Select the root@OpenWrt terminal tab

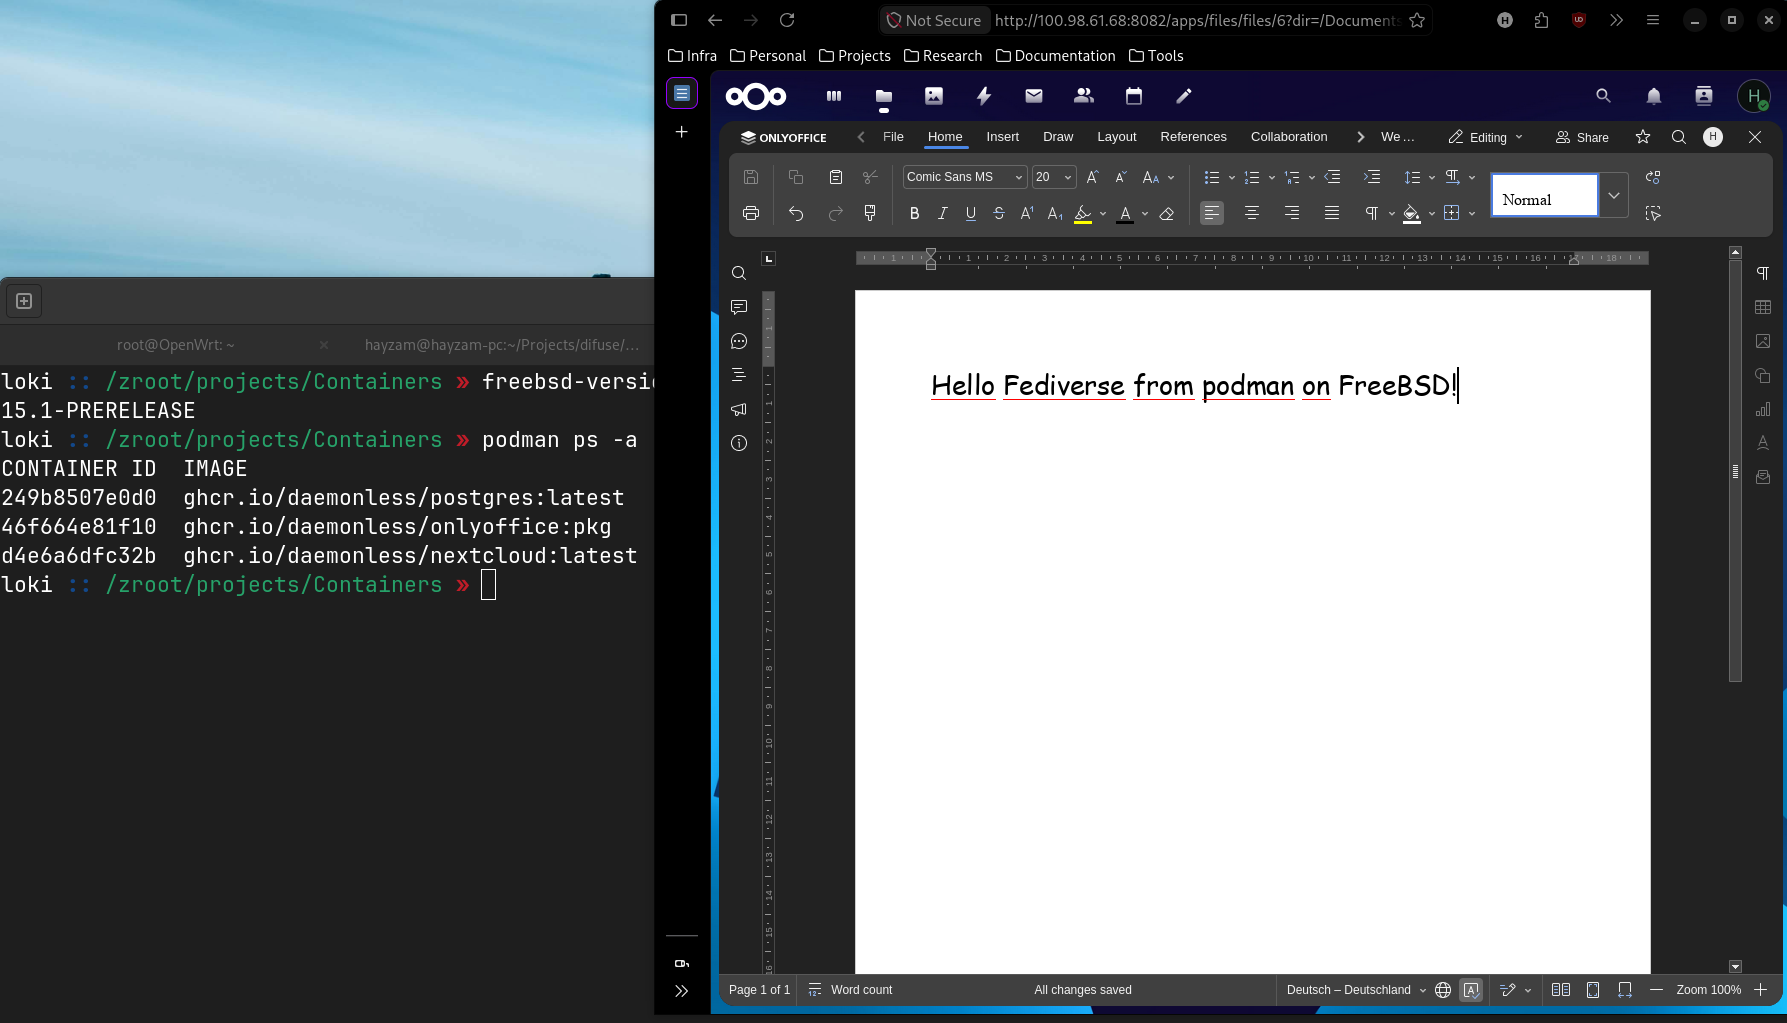pyautogui.click(x=176, y=345)
